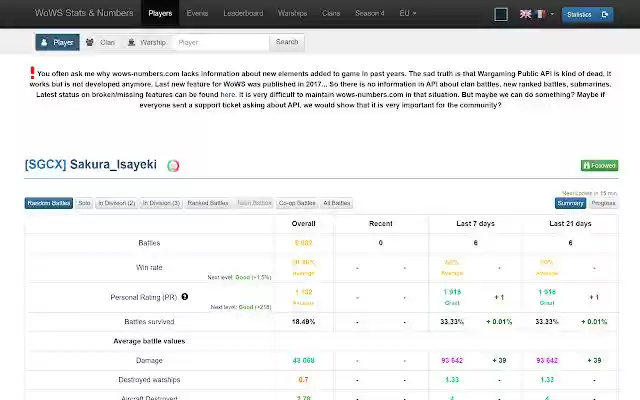The image size is (640, 400).
Task: Select the Solo battles filter
Action: 84,203
